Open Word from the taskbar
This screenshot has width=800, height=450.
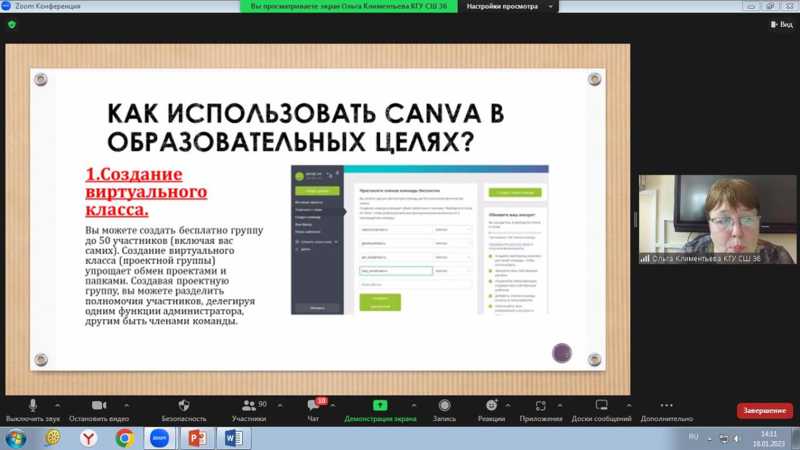(234, 438)
